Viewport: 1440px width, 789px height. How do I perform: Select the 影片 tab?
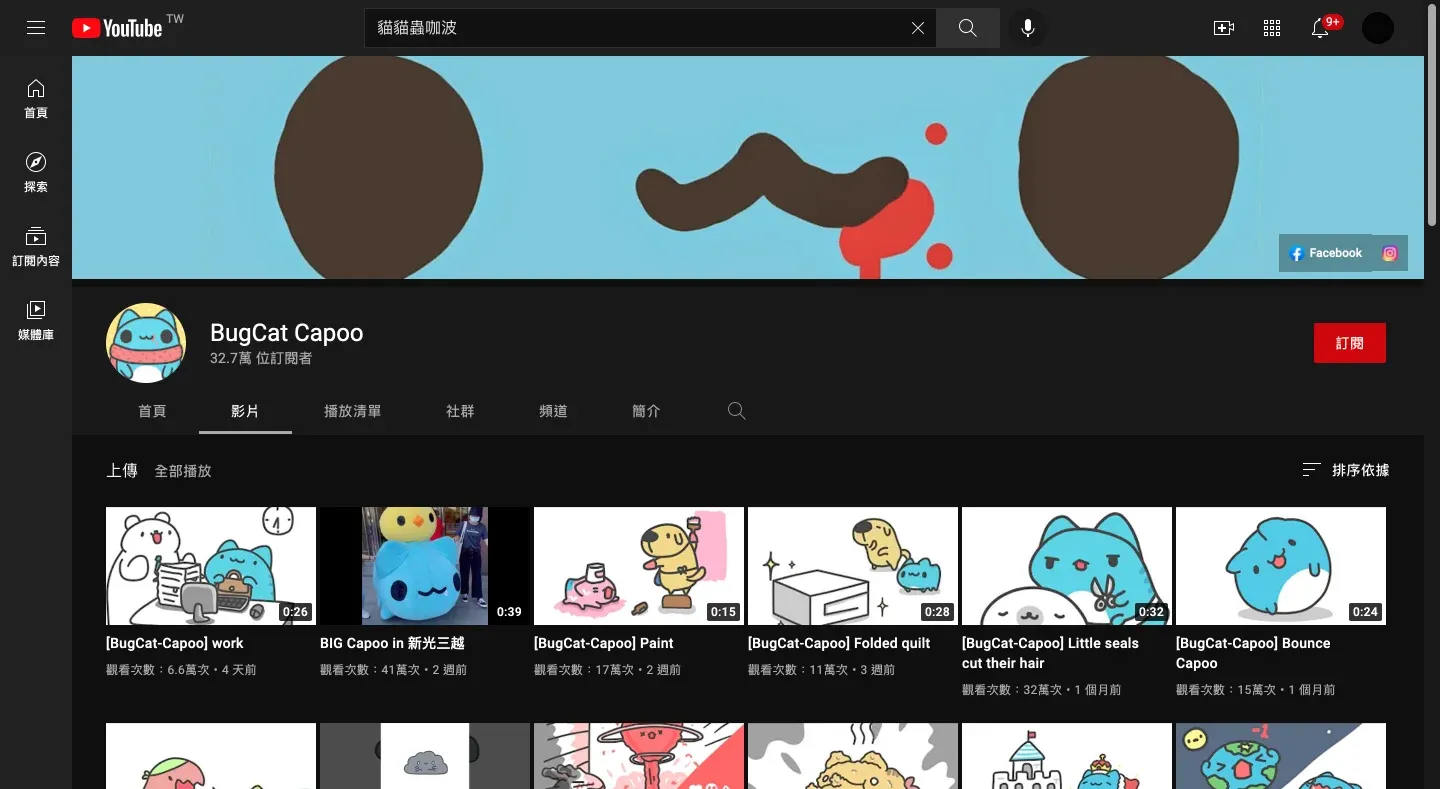pyautogui.click(x=245, y=411)
